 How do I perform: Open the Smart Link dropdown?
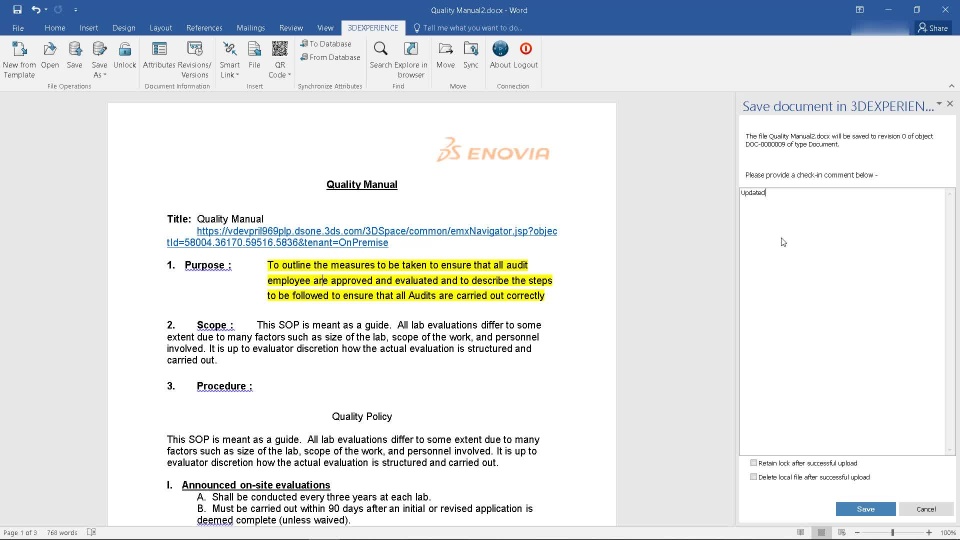click(230, 59)
